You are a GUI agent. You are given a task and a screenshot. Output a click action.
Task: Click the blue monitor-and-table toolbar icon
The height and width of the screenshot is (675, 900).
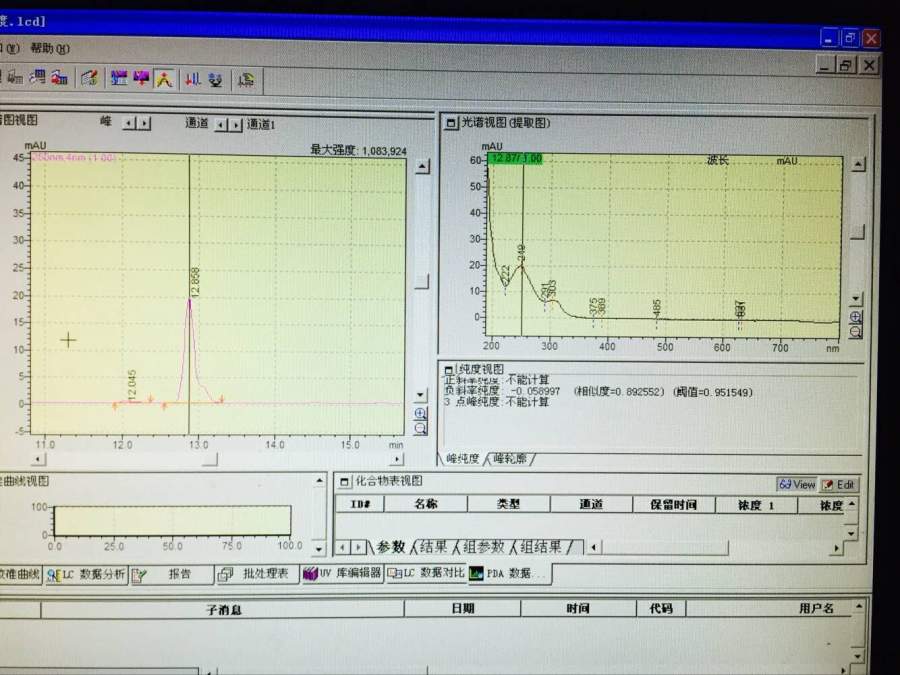38,77
